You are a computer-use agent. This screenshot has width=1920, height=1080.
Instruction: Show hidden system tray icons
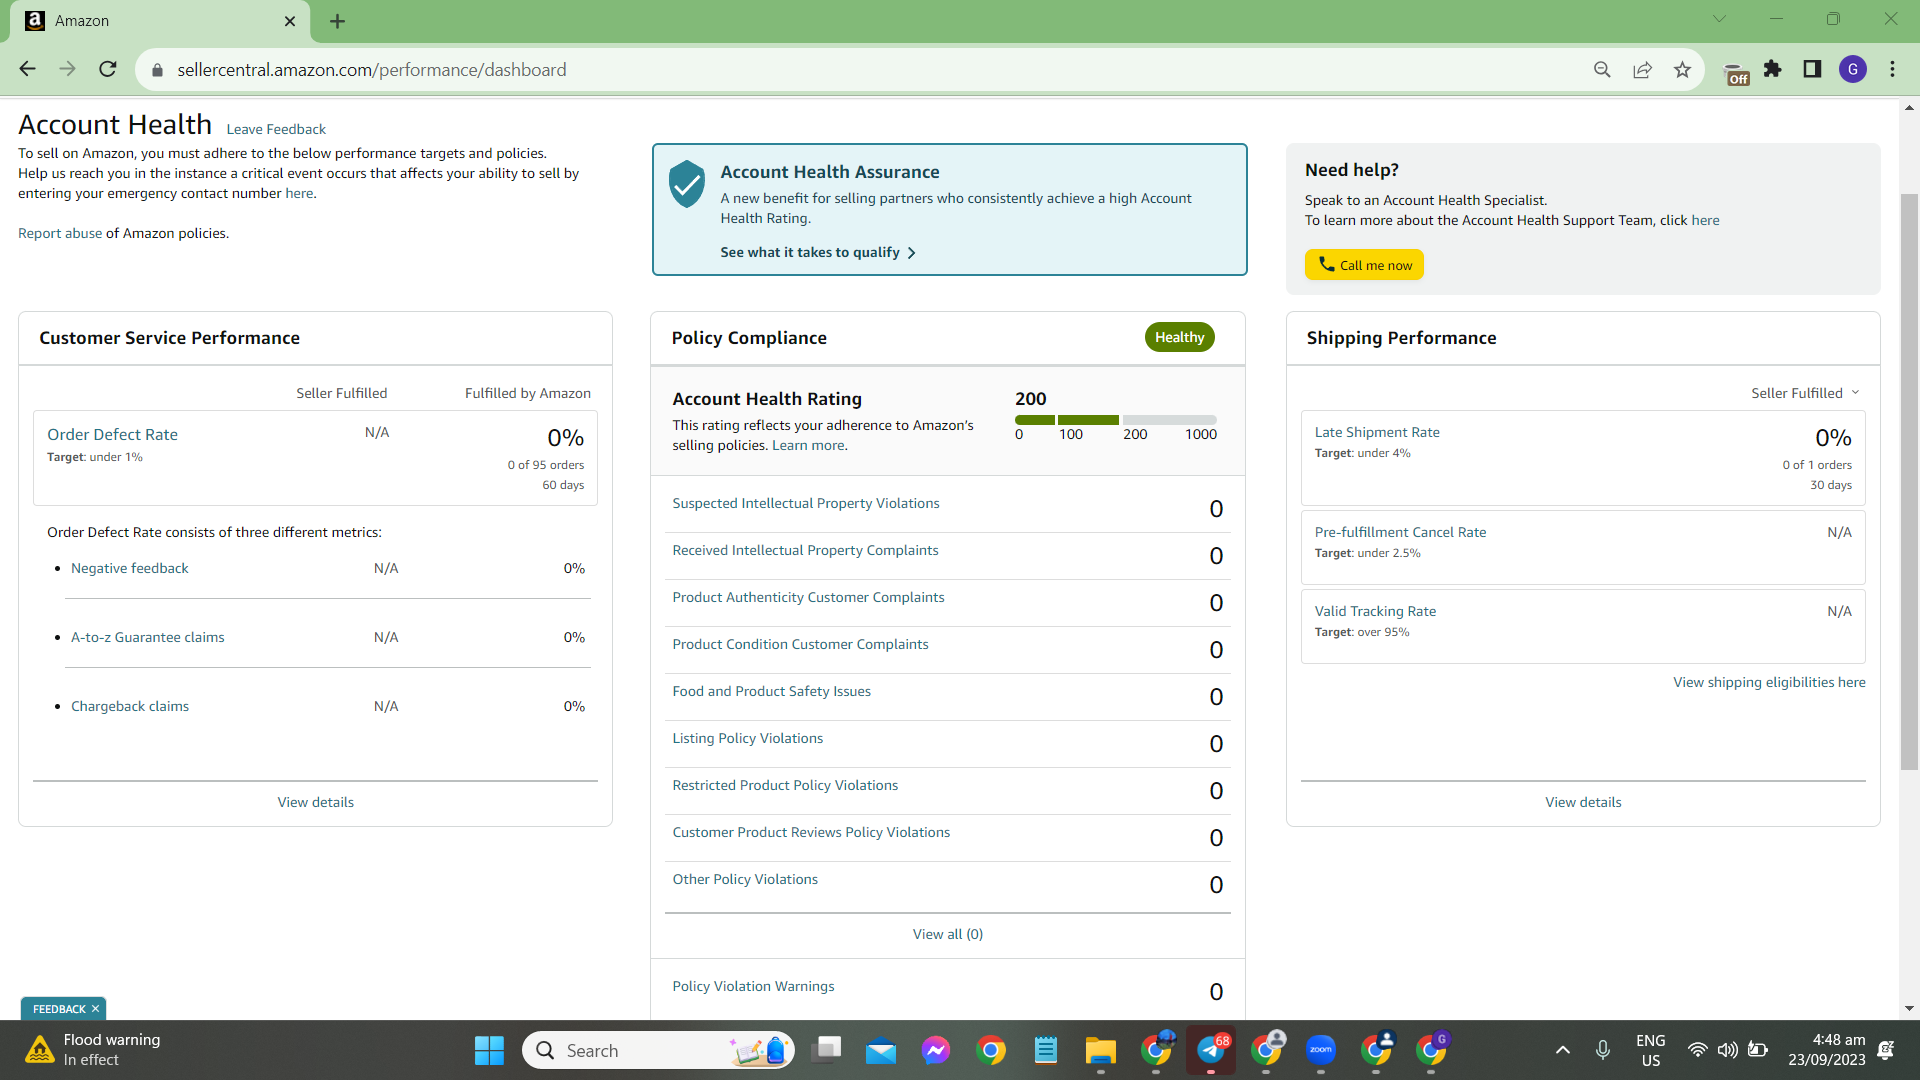(1562, 1050)
